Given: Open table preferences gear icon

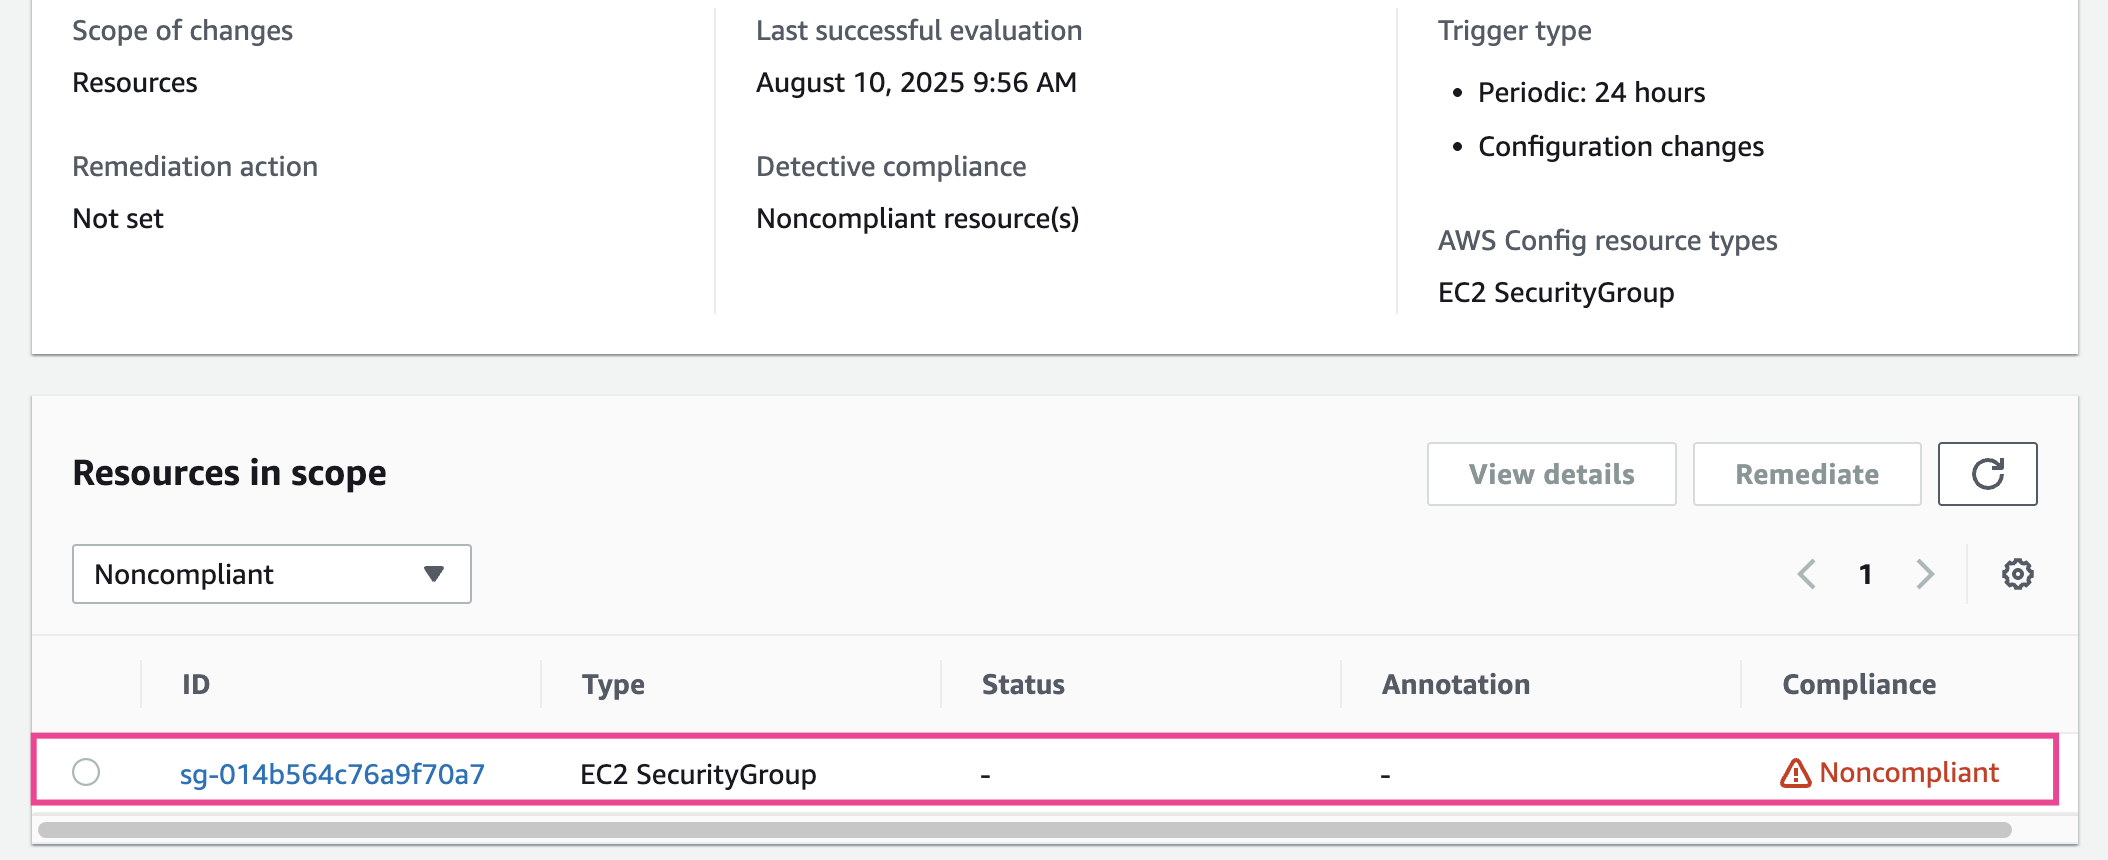Looking at the screenshot, I should [2017, 574].
